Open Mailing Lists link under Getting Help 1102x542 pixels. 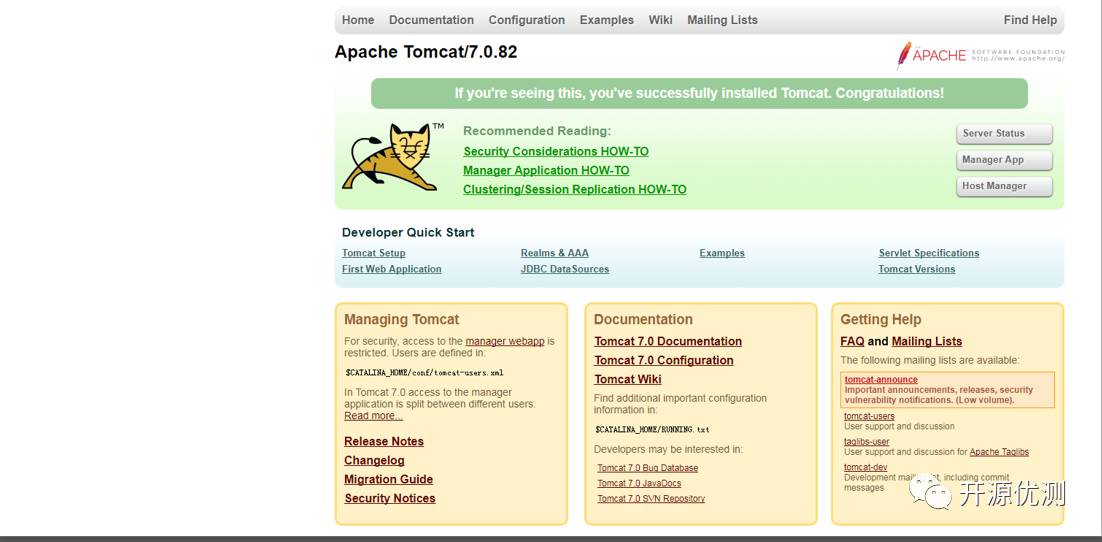pos(927,342)
